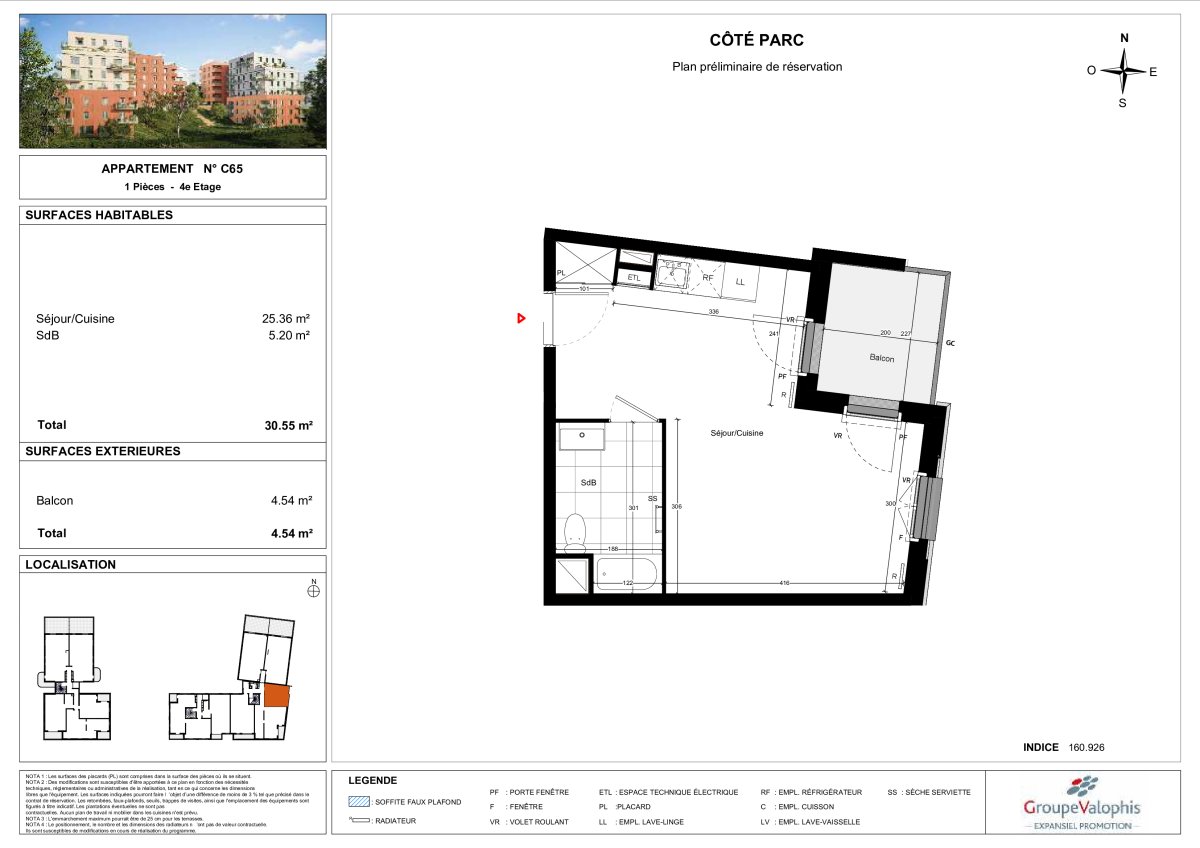This screenshot has height=848, width=1200.
Task: Select 'F : FENÊTRE' legend entry
Action: (516, 807)
